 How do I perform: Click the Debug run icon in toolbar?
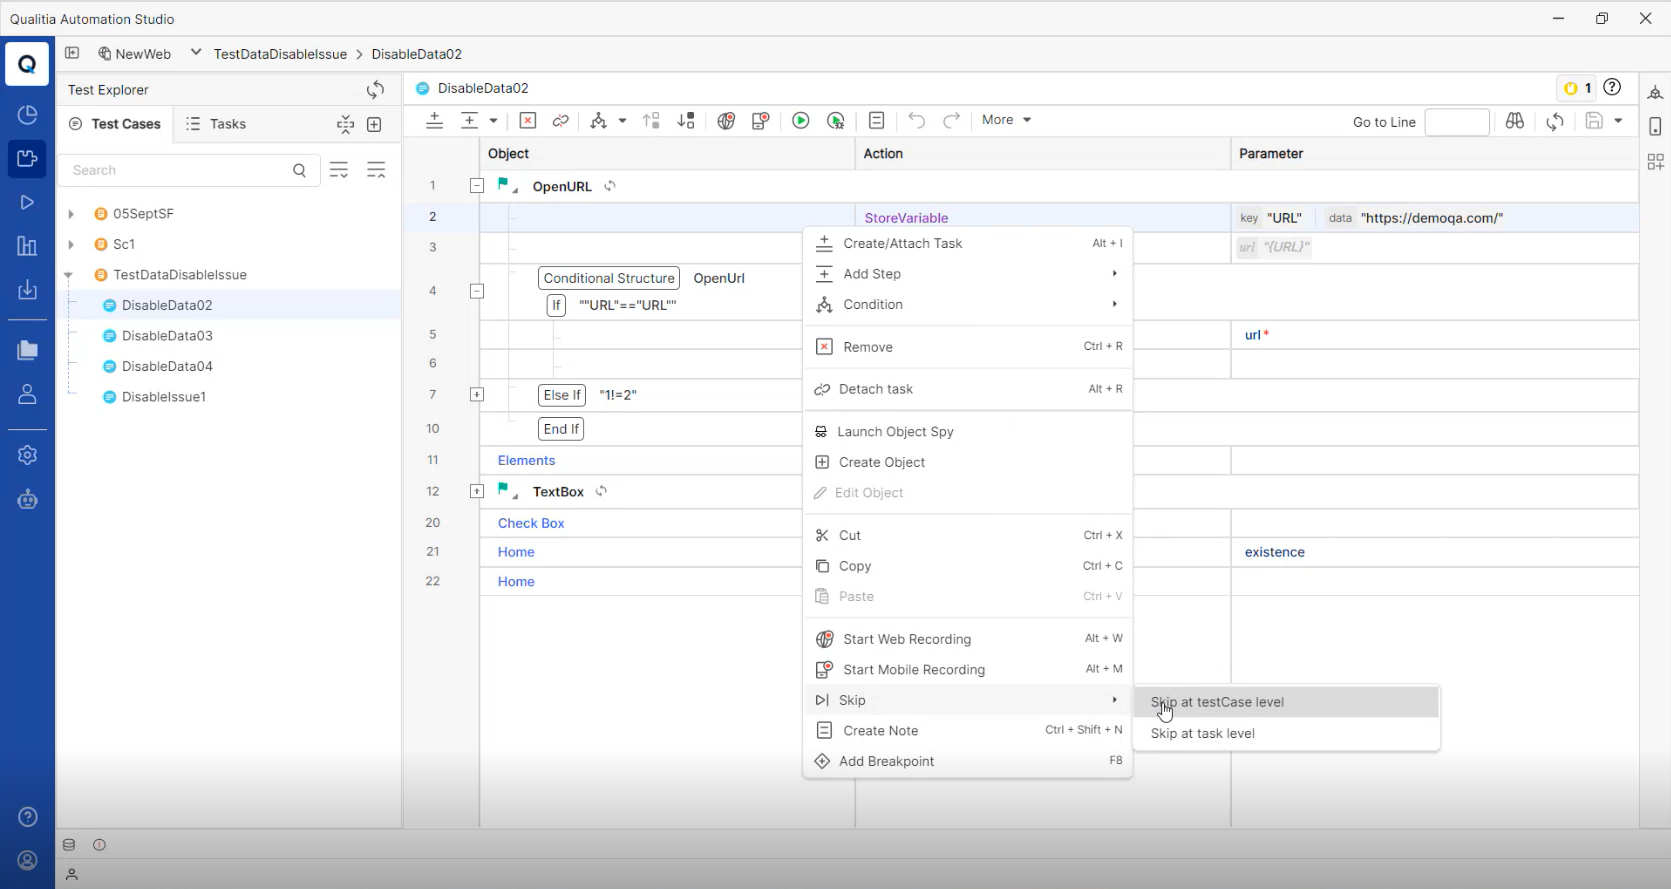836,121
